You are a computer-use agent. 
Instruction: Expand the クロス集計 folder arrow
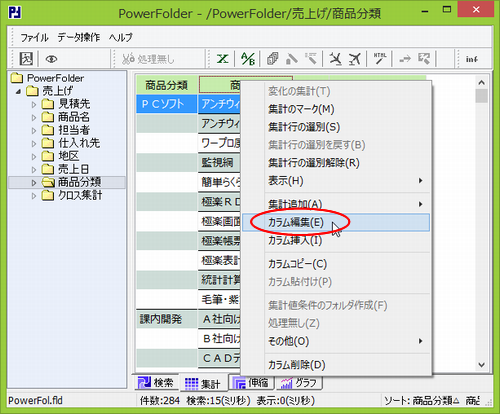[34, 196]
